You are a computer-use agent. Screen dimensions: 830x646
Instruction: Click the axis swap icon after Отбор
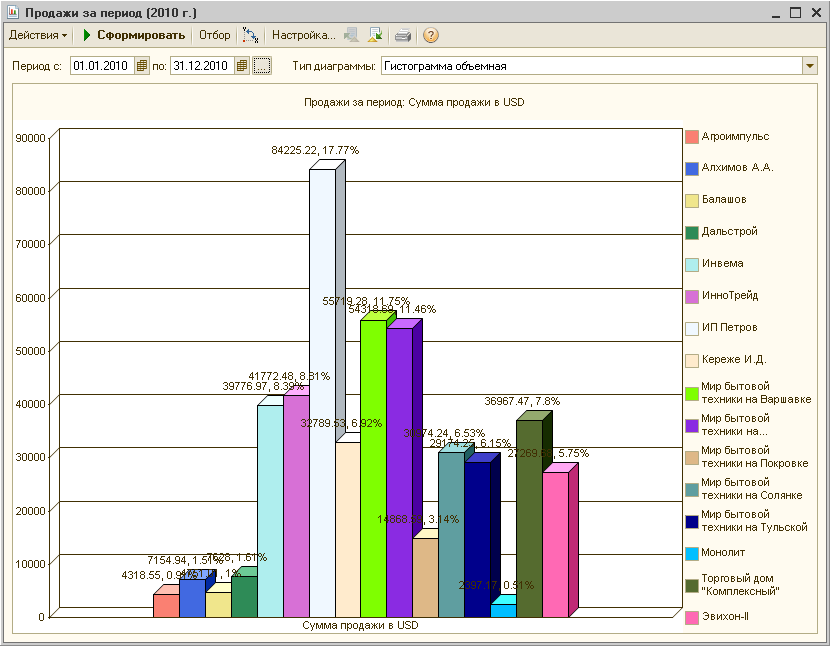coord(250,35)
